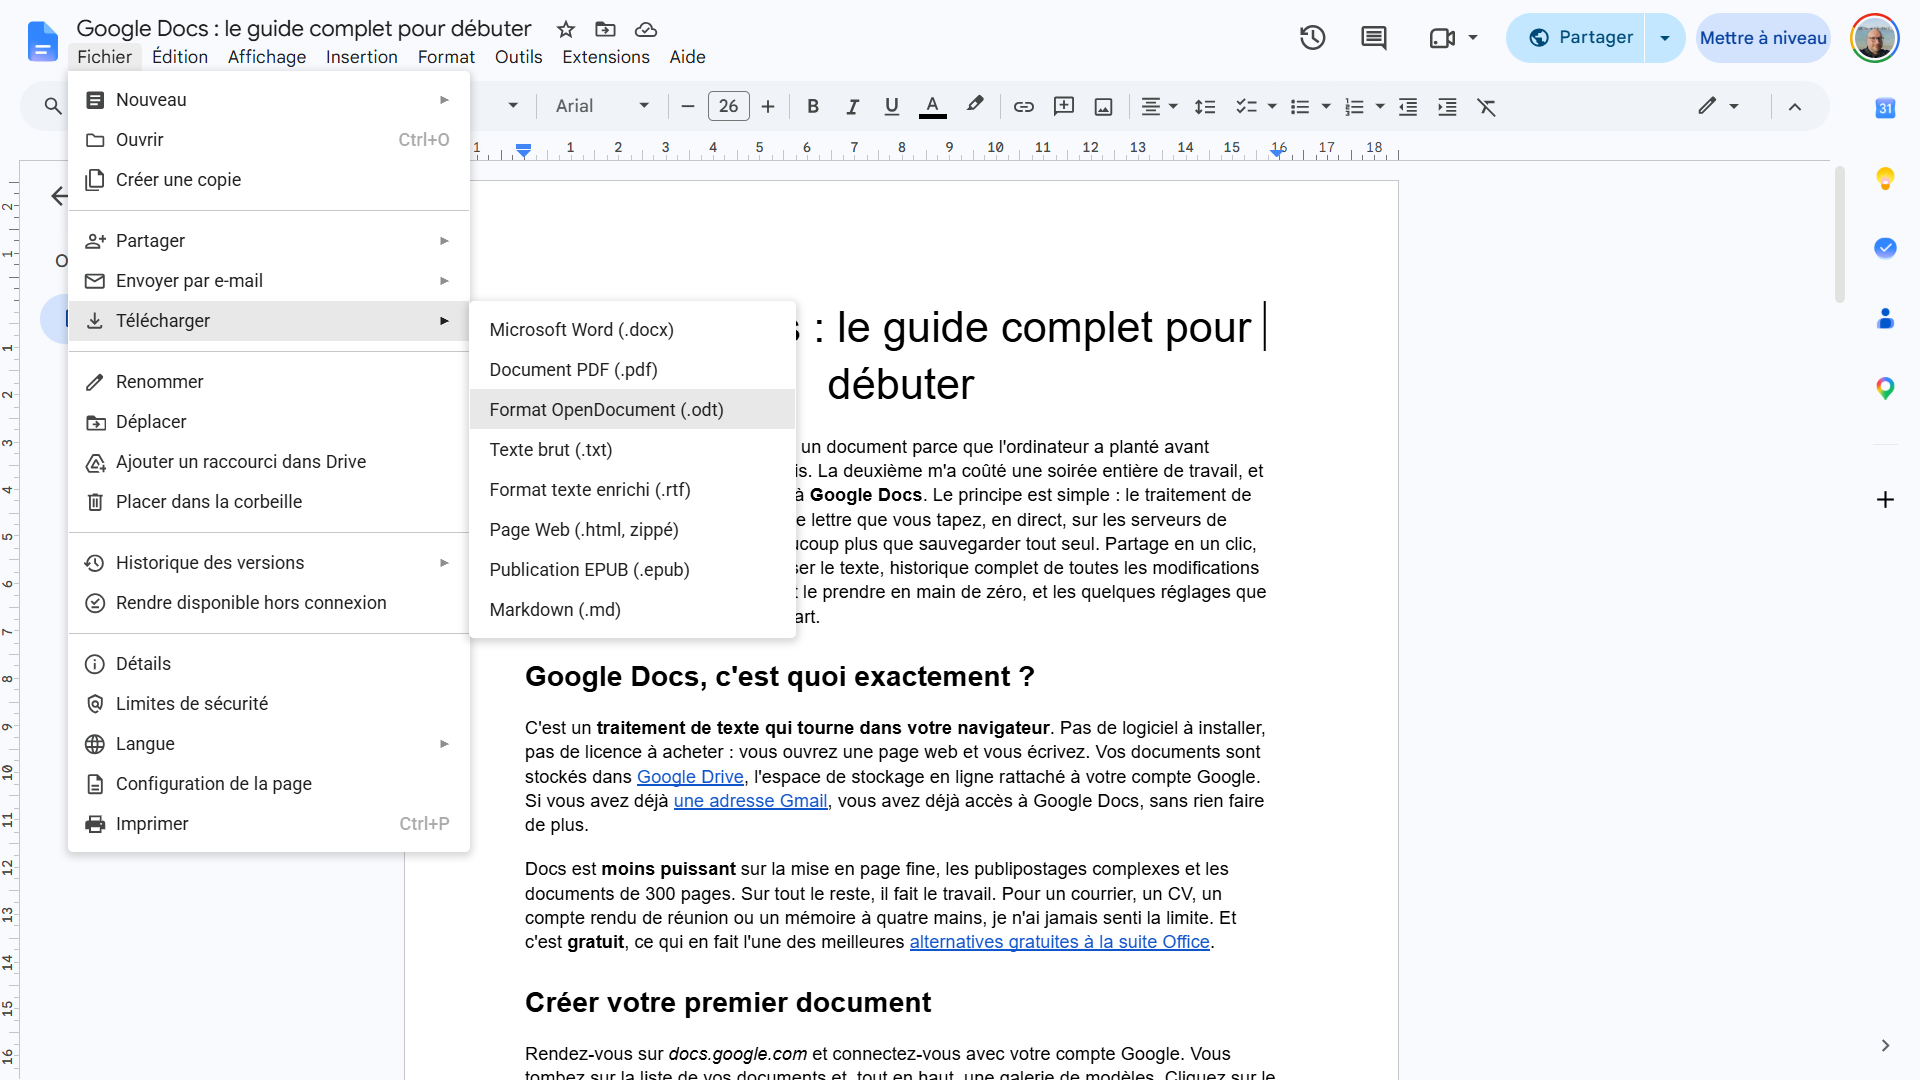Click the move to folder icon

[x=605, y=29]
